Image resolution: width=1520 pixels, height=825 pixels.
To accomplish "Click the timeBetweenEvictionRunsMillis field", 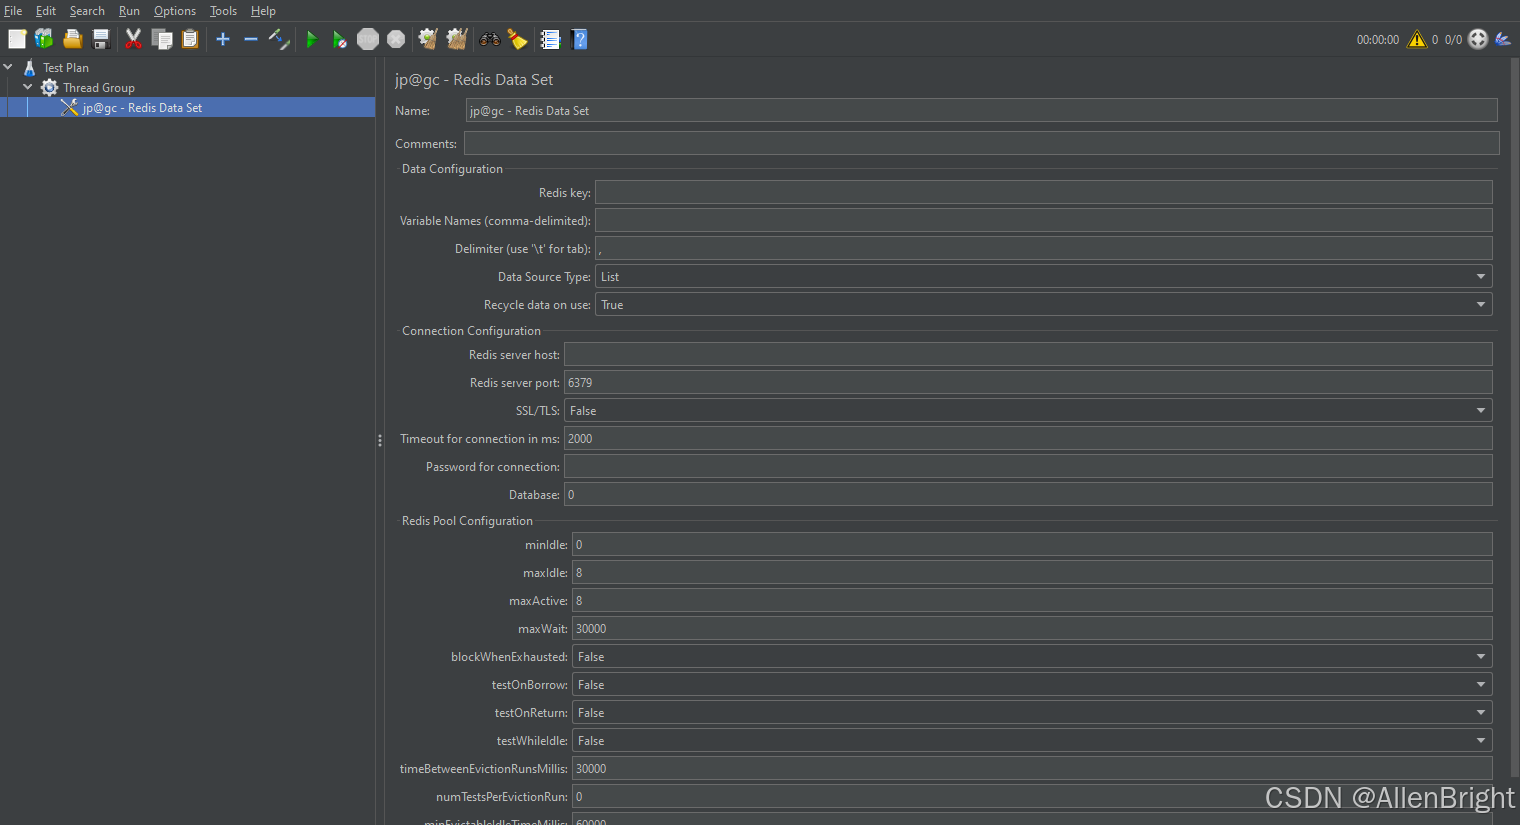I will [x=1032, y=769].
